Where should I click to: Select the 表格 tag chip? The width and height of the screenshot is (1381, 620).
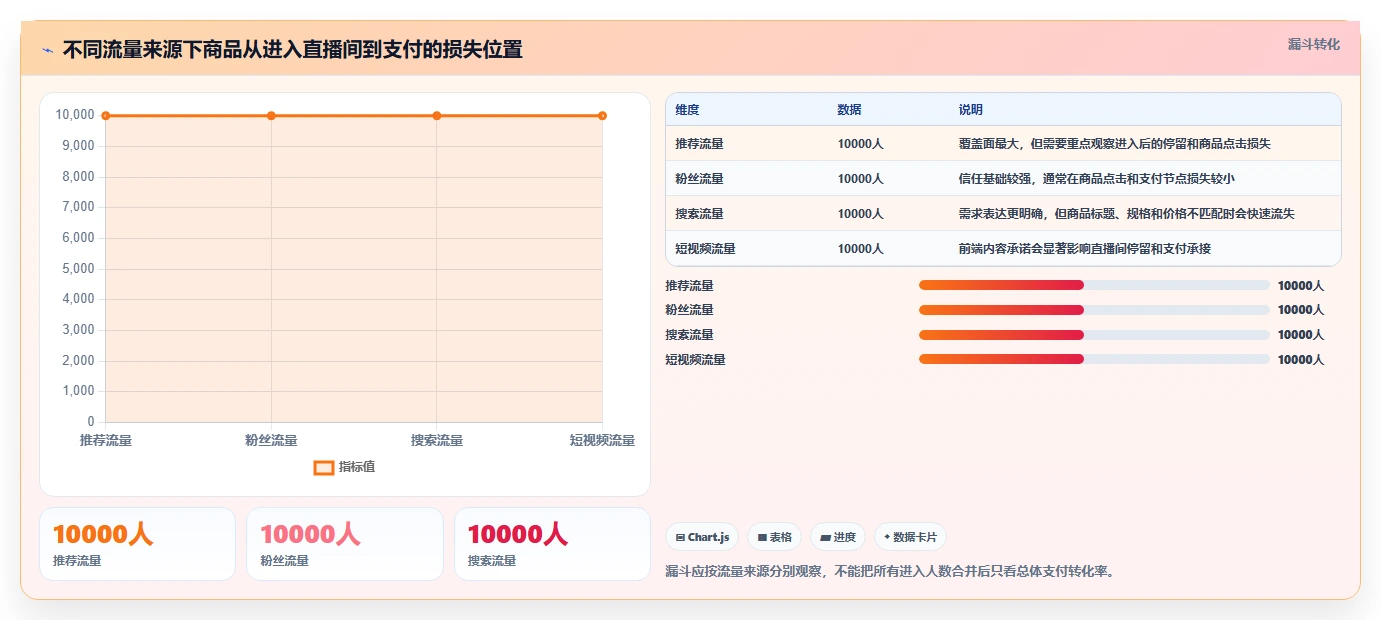tap(774, 537)
